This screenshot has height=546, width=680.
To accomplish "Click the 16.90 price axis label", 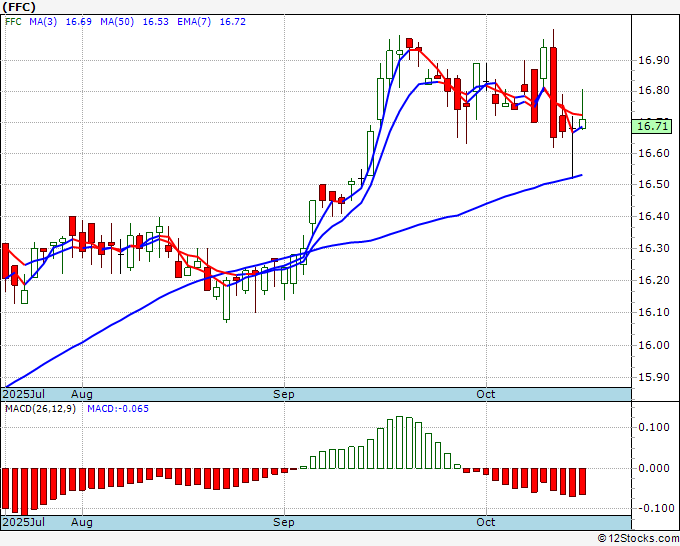I will [654, 60].
